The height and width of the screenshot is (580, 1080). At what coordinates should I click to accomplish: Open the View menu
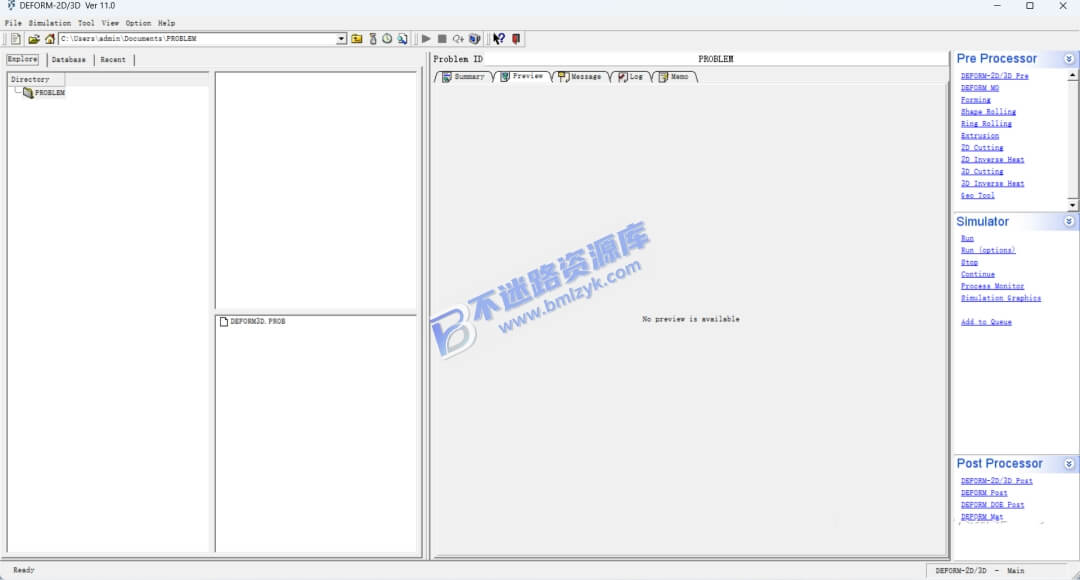click(x=110, y=23)
